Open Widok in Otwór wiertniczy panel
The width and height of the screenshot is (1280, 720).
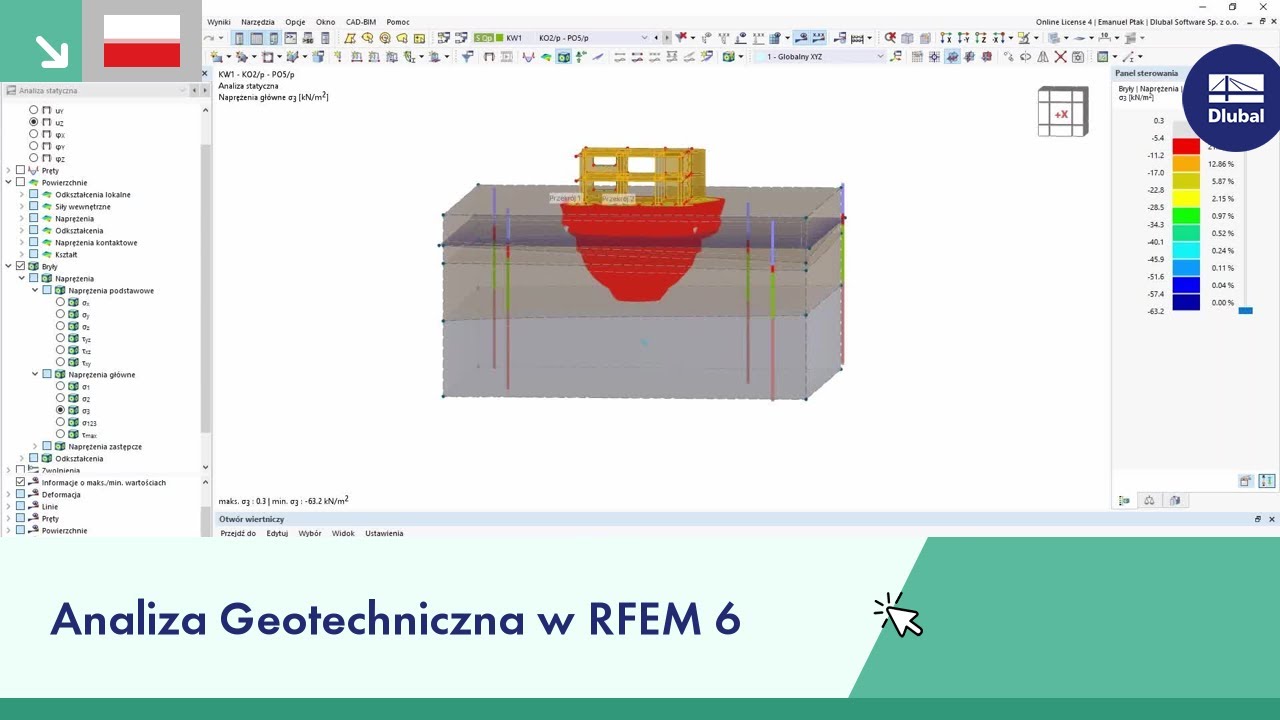(x=343, y=533)
